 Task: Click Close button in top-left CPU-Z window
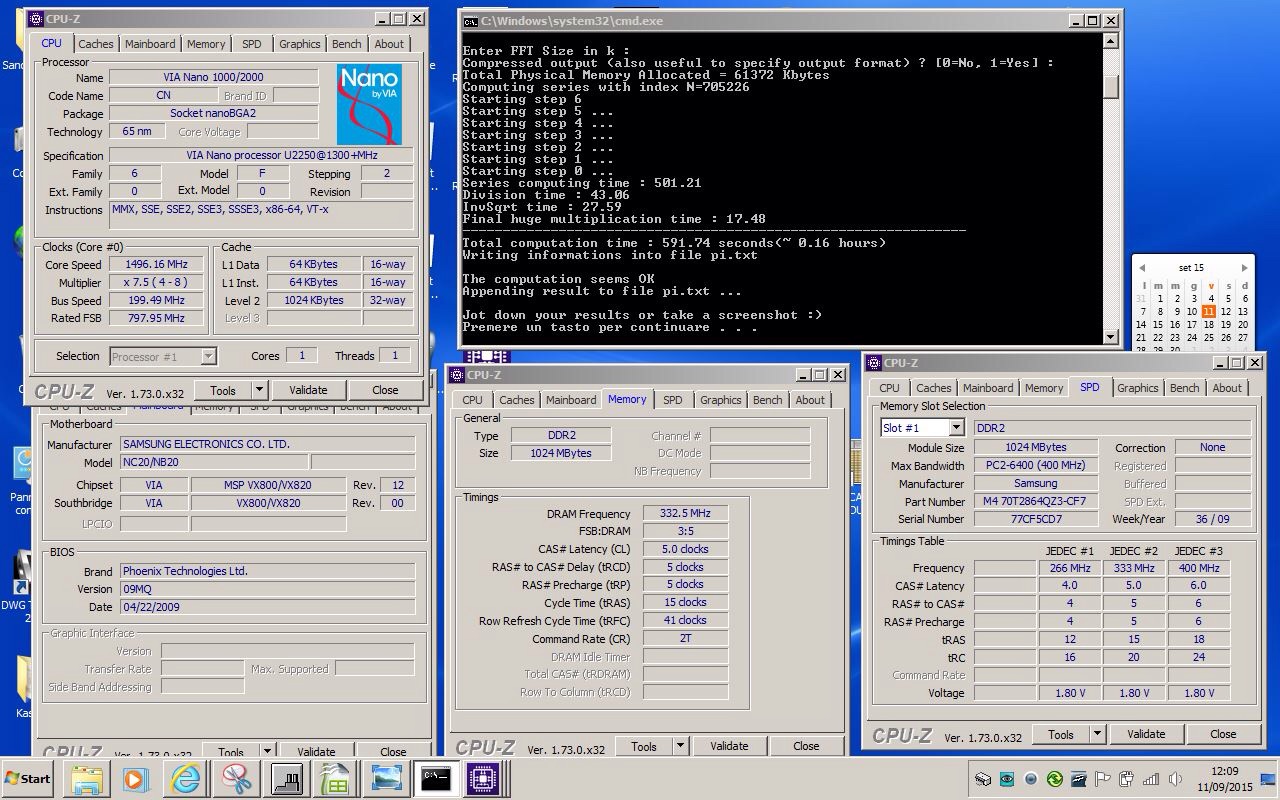point(385,390)
